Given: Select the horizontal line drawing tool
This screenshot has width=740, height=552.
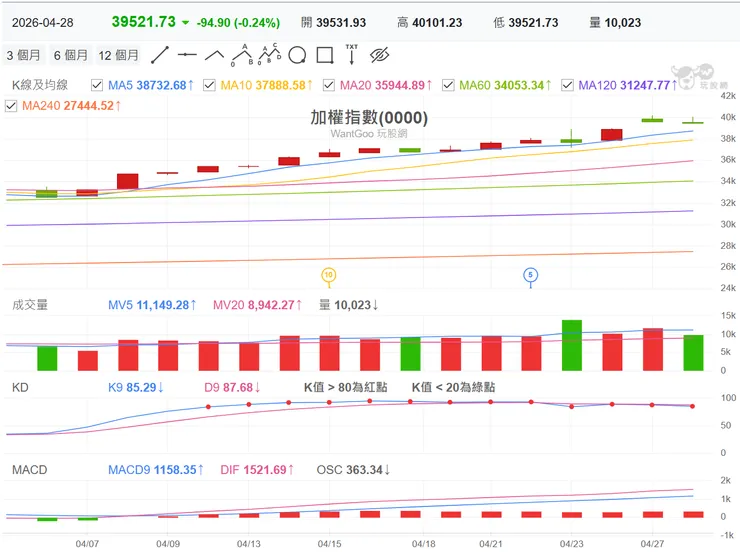Looking at the screenshot, I should pyautogui.click(x=187, y=55).
